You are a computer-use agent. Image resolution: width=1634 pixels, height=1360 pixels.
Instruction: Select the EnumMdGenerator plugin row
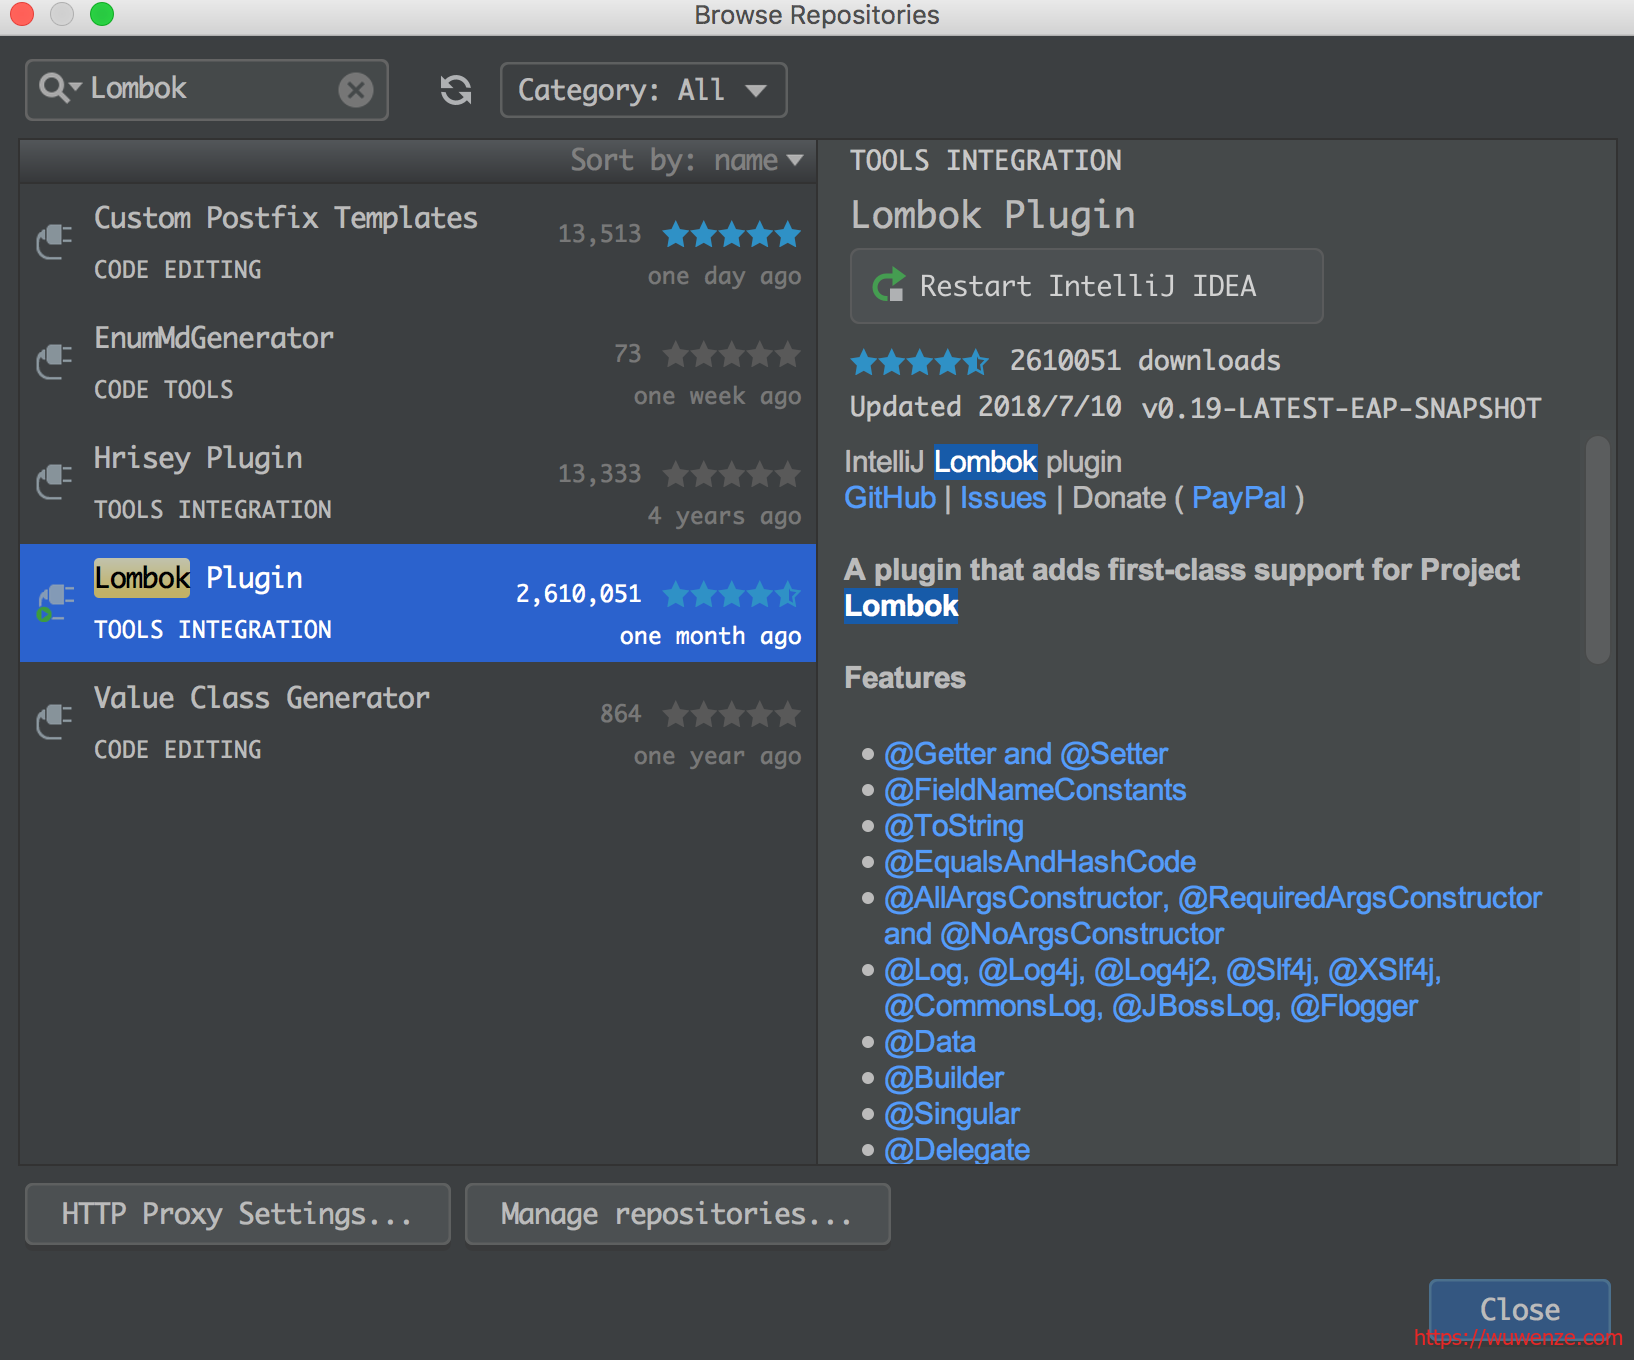[x=418, y=363]
